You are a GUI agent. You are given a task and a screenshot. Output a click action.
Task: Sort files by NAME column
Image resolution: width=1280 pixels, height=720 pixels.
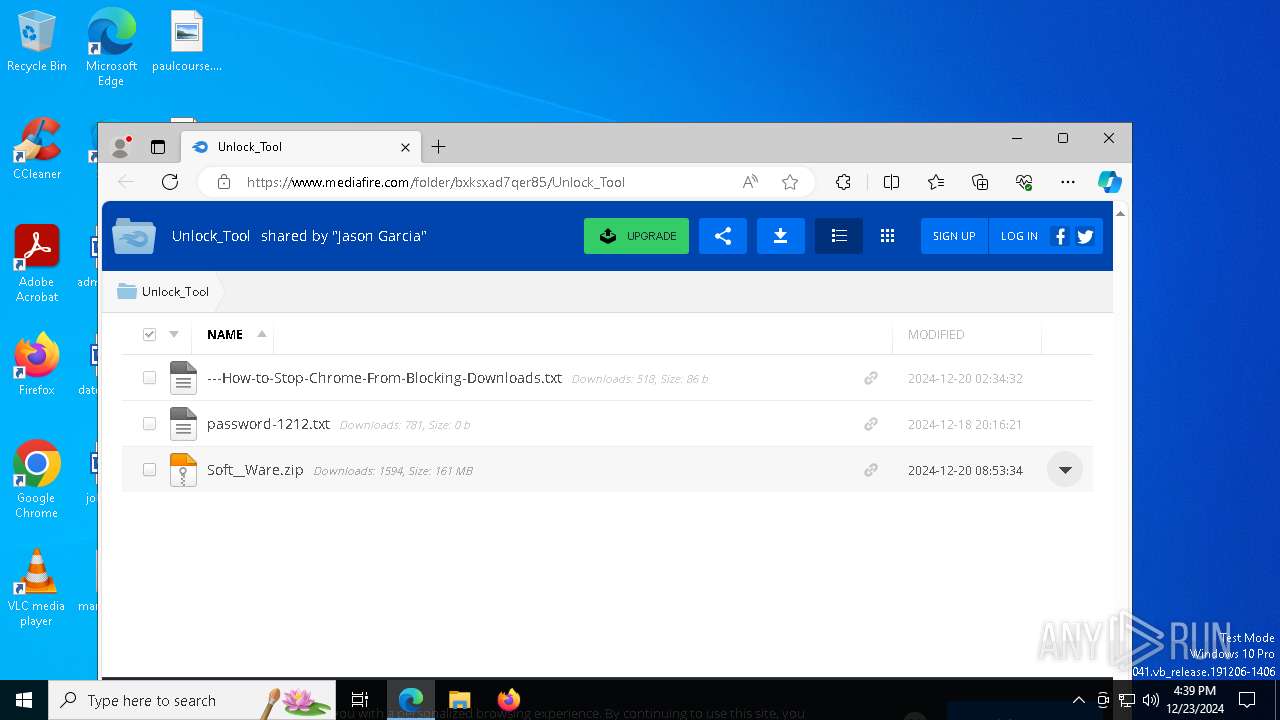click(x=225, y=335)
